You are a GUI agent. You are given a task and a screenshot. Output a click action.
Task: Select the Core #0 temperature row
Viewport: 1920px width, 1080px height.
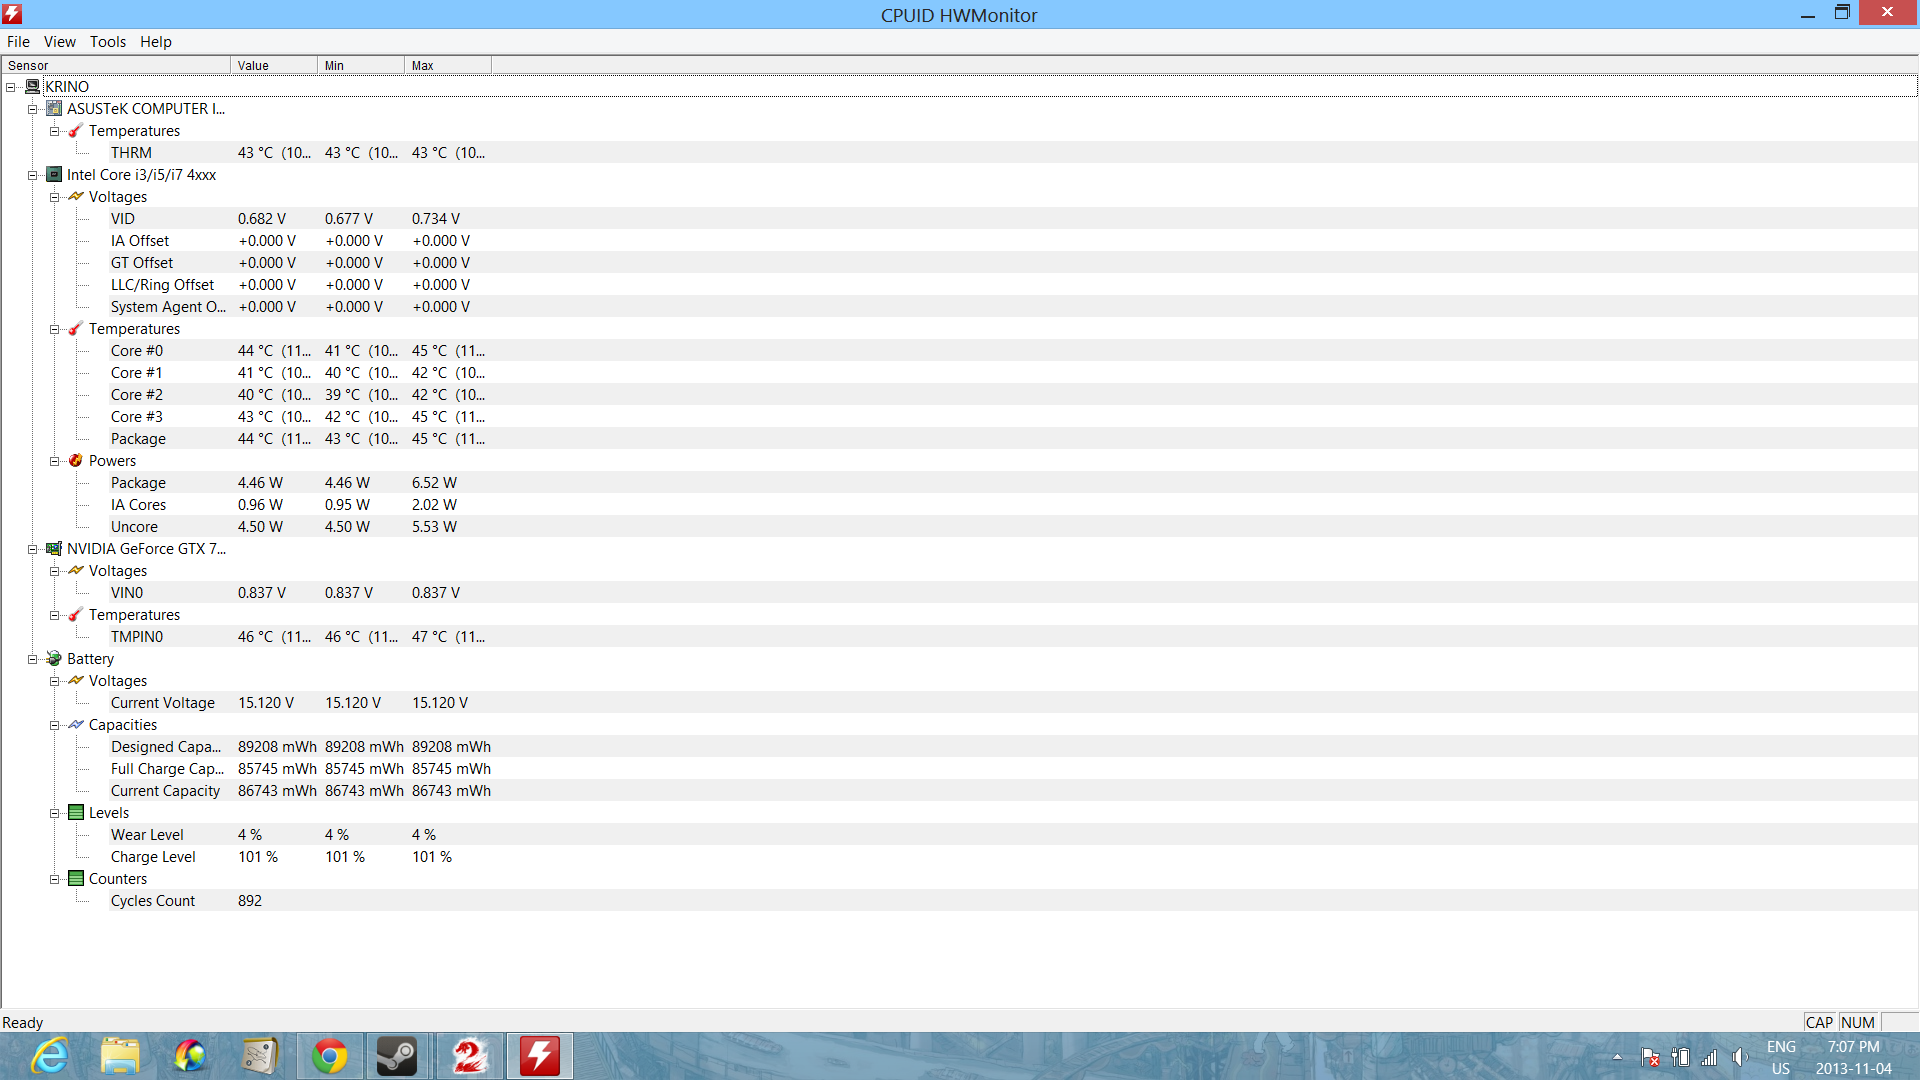click(1013, 351)
